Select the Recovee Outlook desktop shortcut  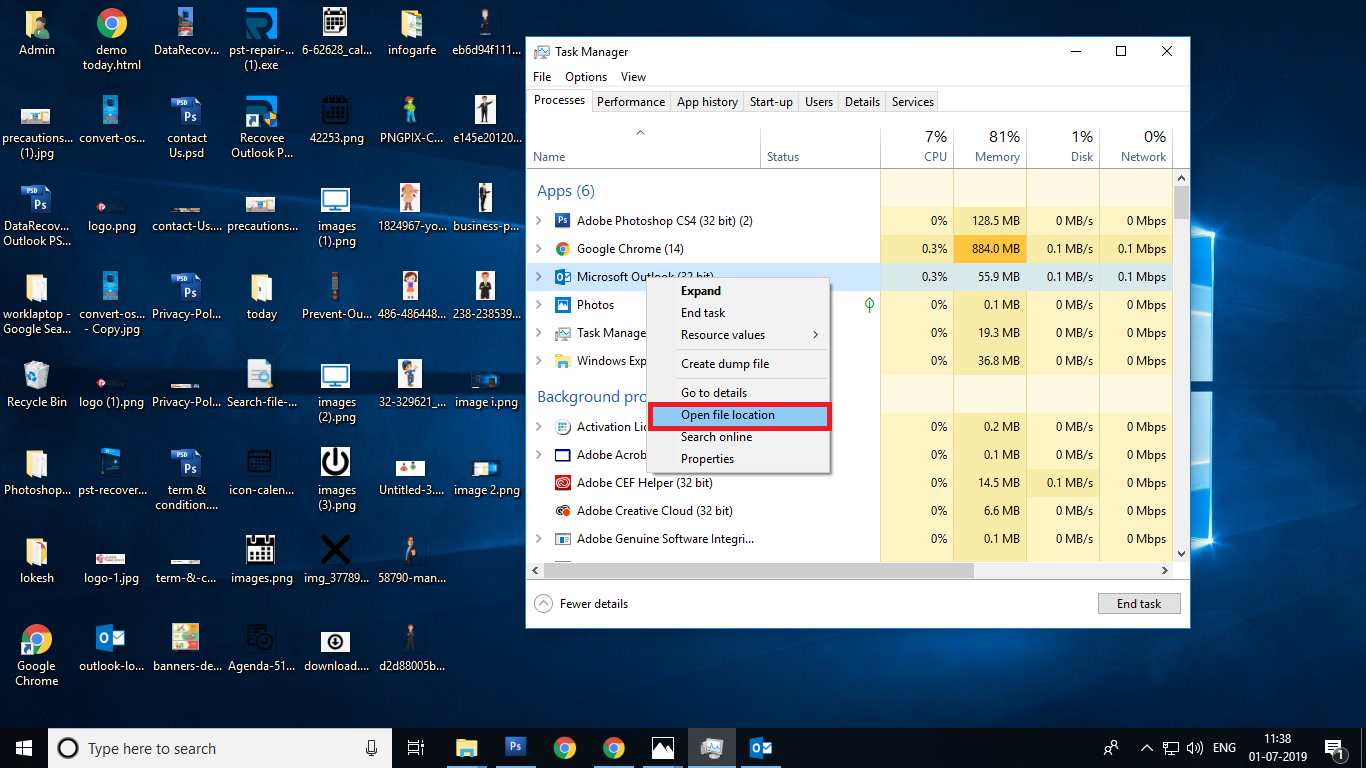pos(262,128)
